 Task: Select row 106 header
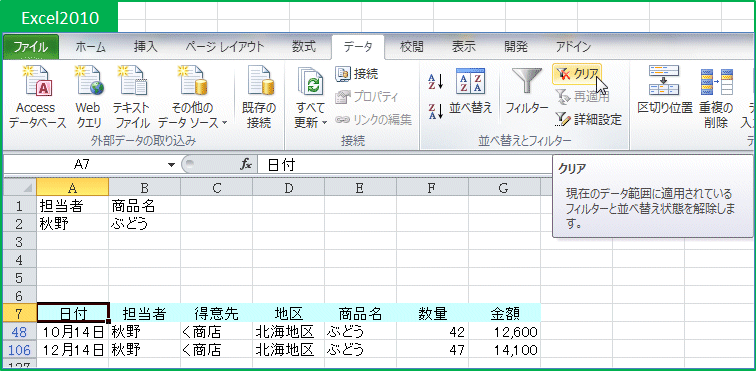click(x=20, y=349)
